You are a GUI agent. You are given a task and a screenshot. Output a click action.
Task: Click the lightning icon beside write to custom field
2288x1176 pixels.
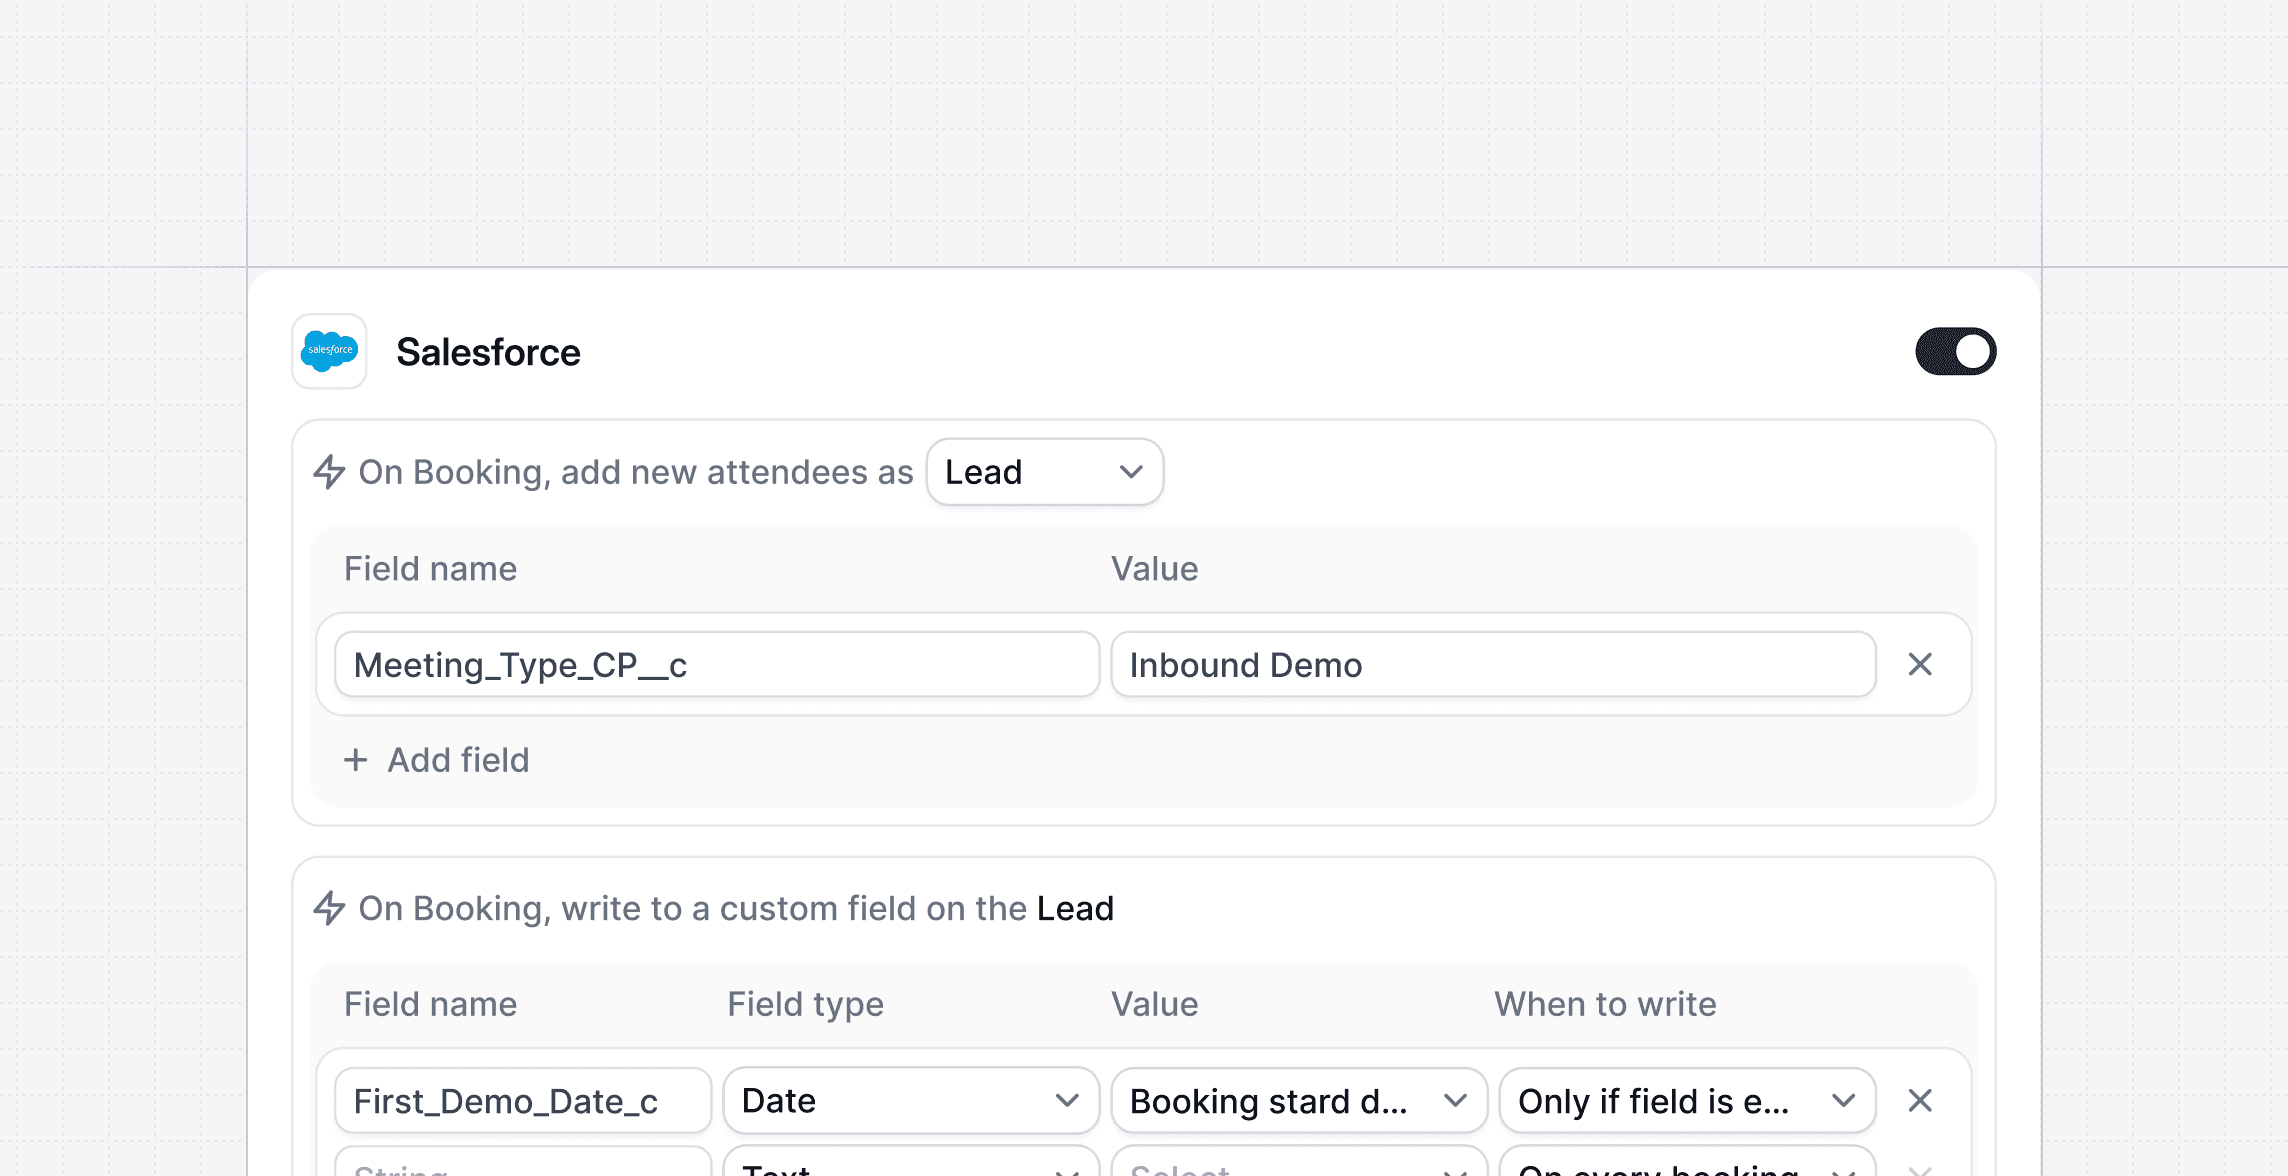[329, 908]
